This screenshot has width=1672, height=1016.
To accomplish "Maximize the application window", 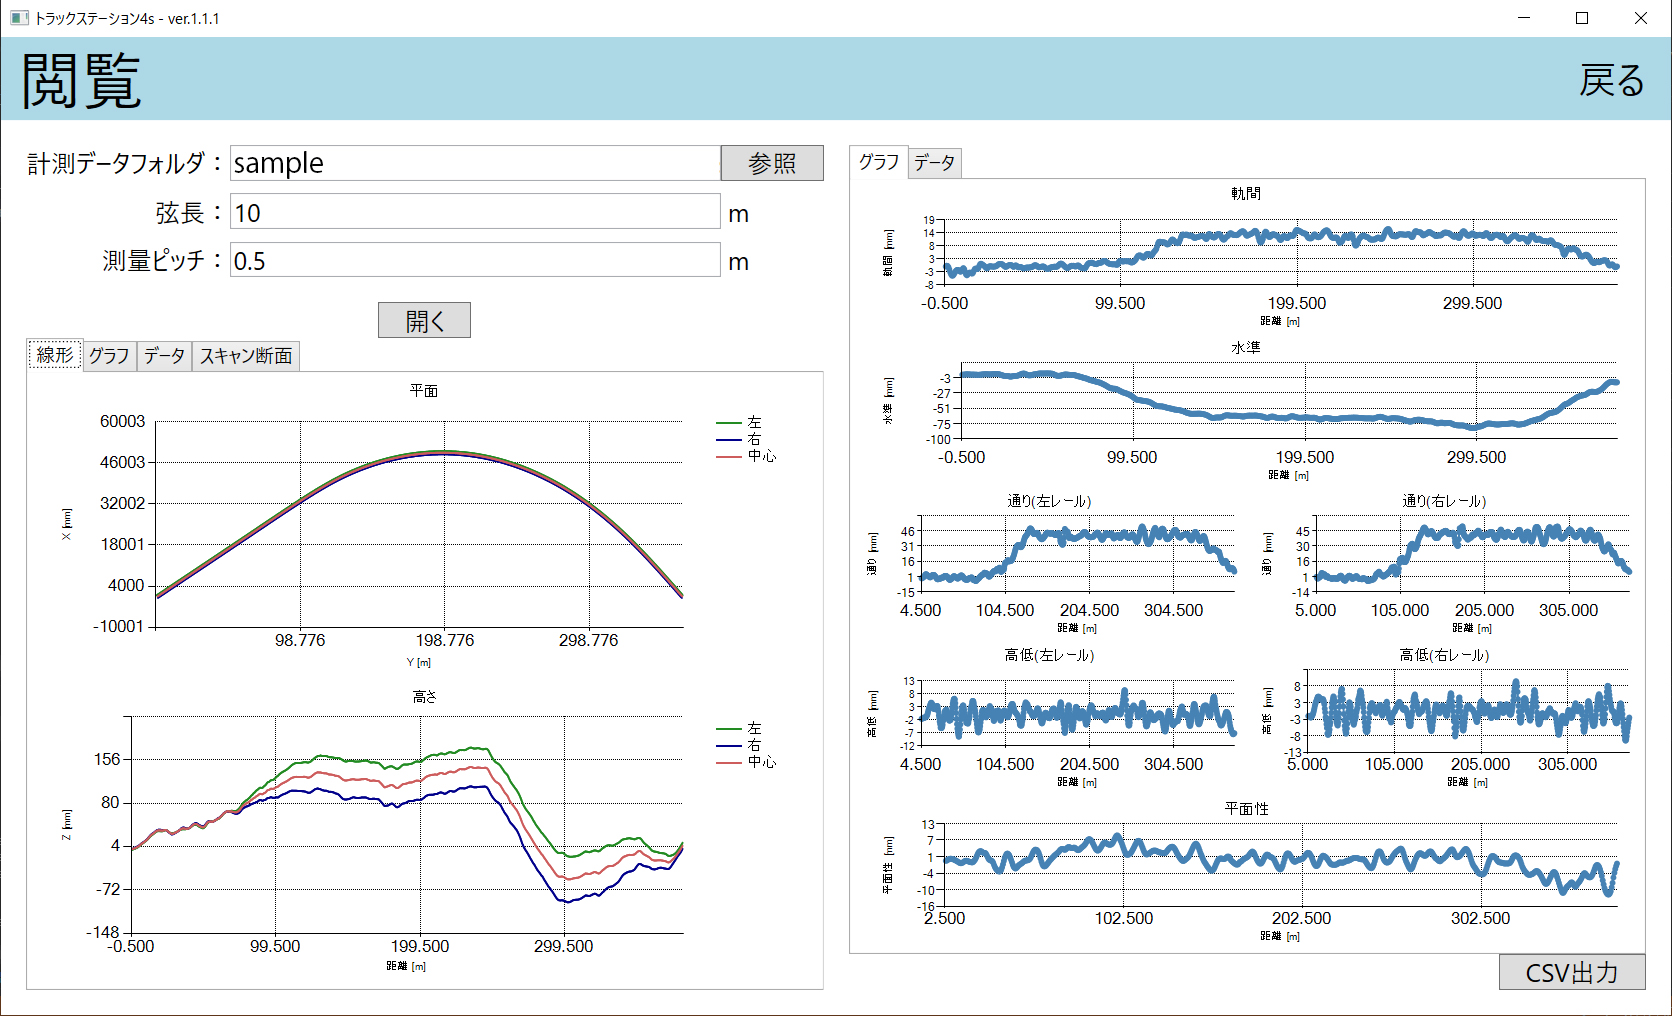I will (1582, 18).
